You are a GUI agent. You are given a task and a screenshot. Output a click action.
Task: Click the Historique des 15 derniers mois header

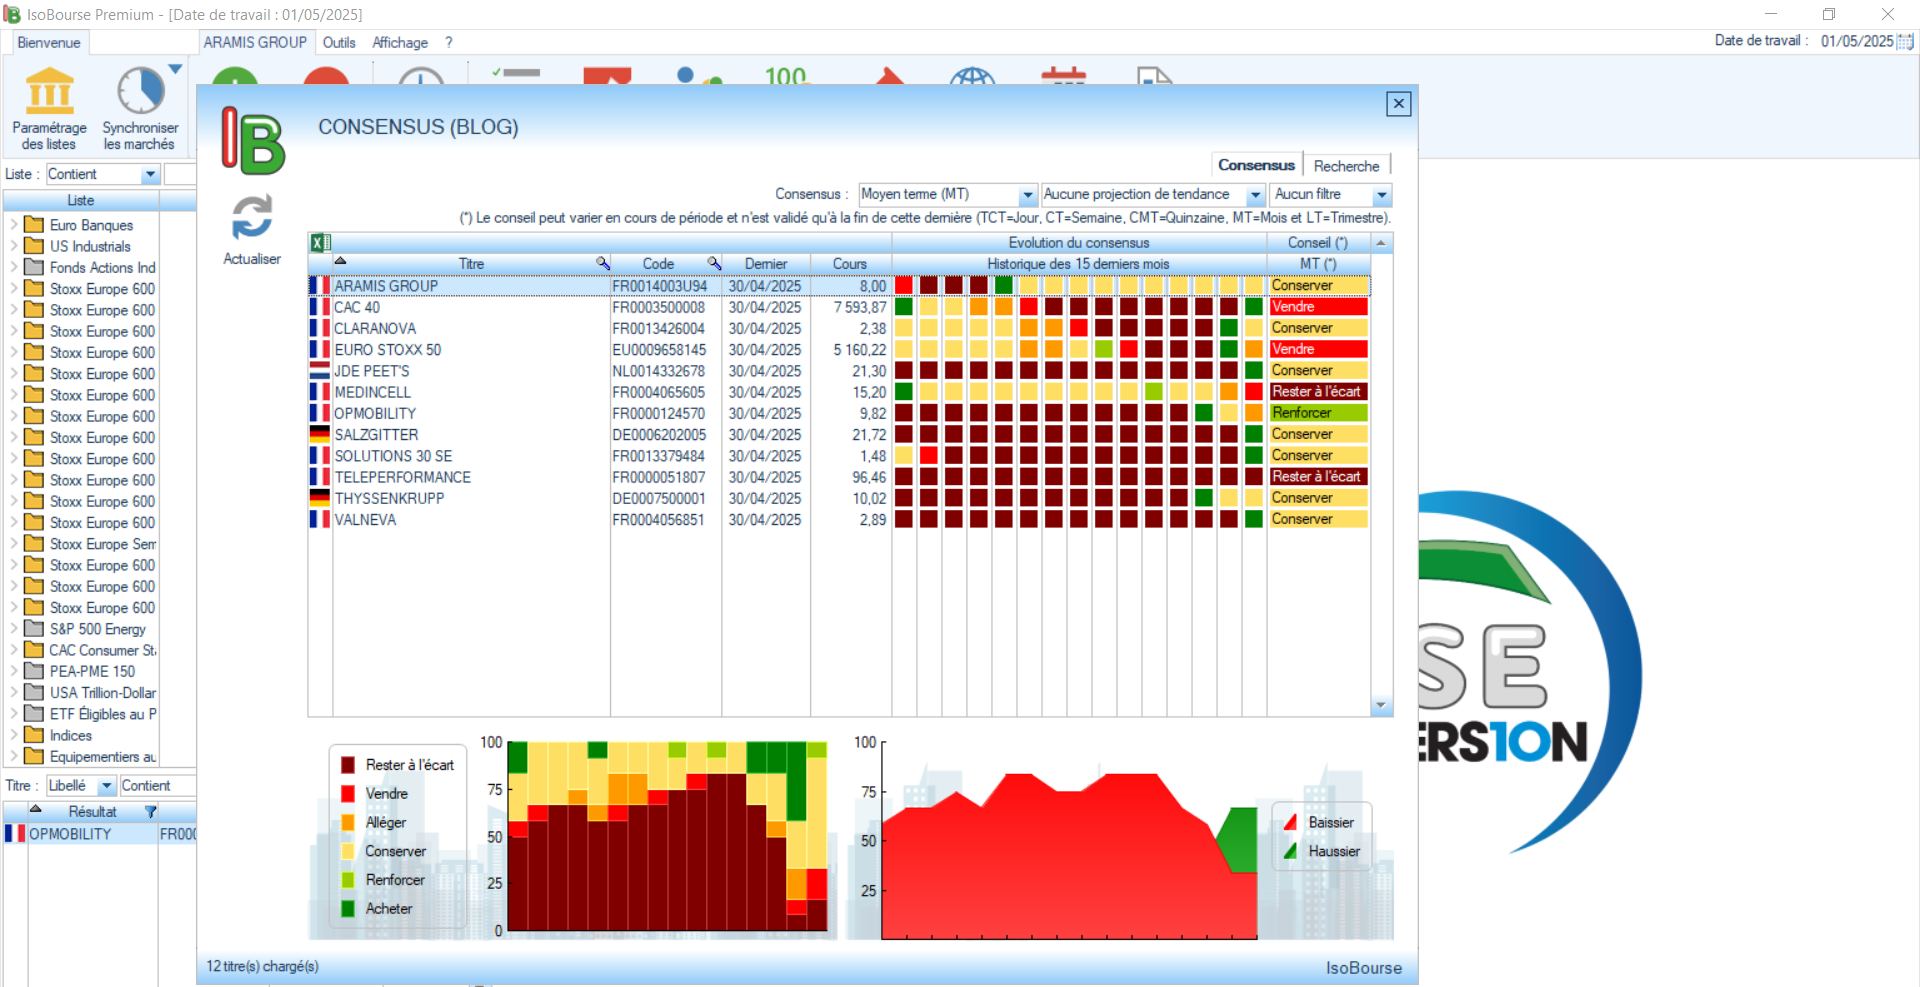click(x=1078, y=264)
